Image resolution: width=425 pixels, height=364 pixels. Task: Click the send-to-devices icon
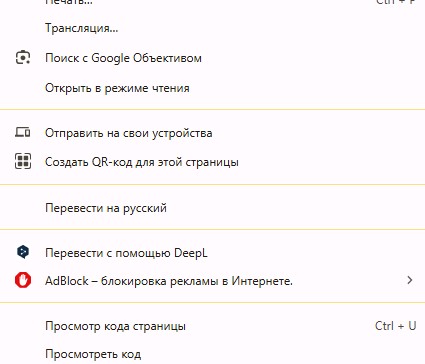click(23, 133)
